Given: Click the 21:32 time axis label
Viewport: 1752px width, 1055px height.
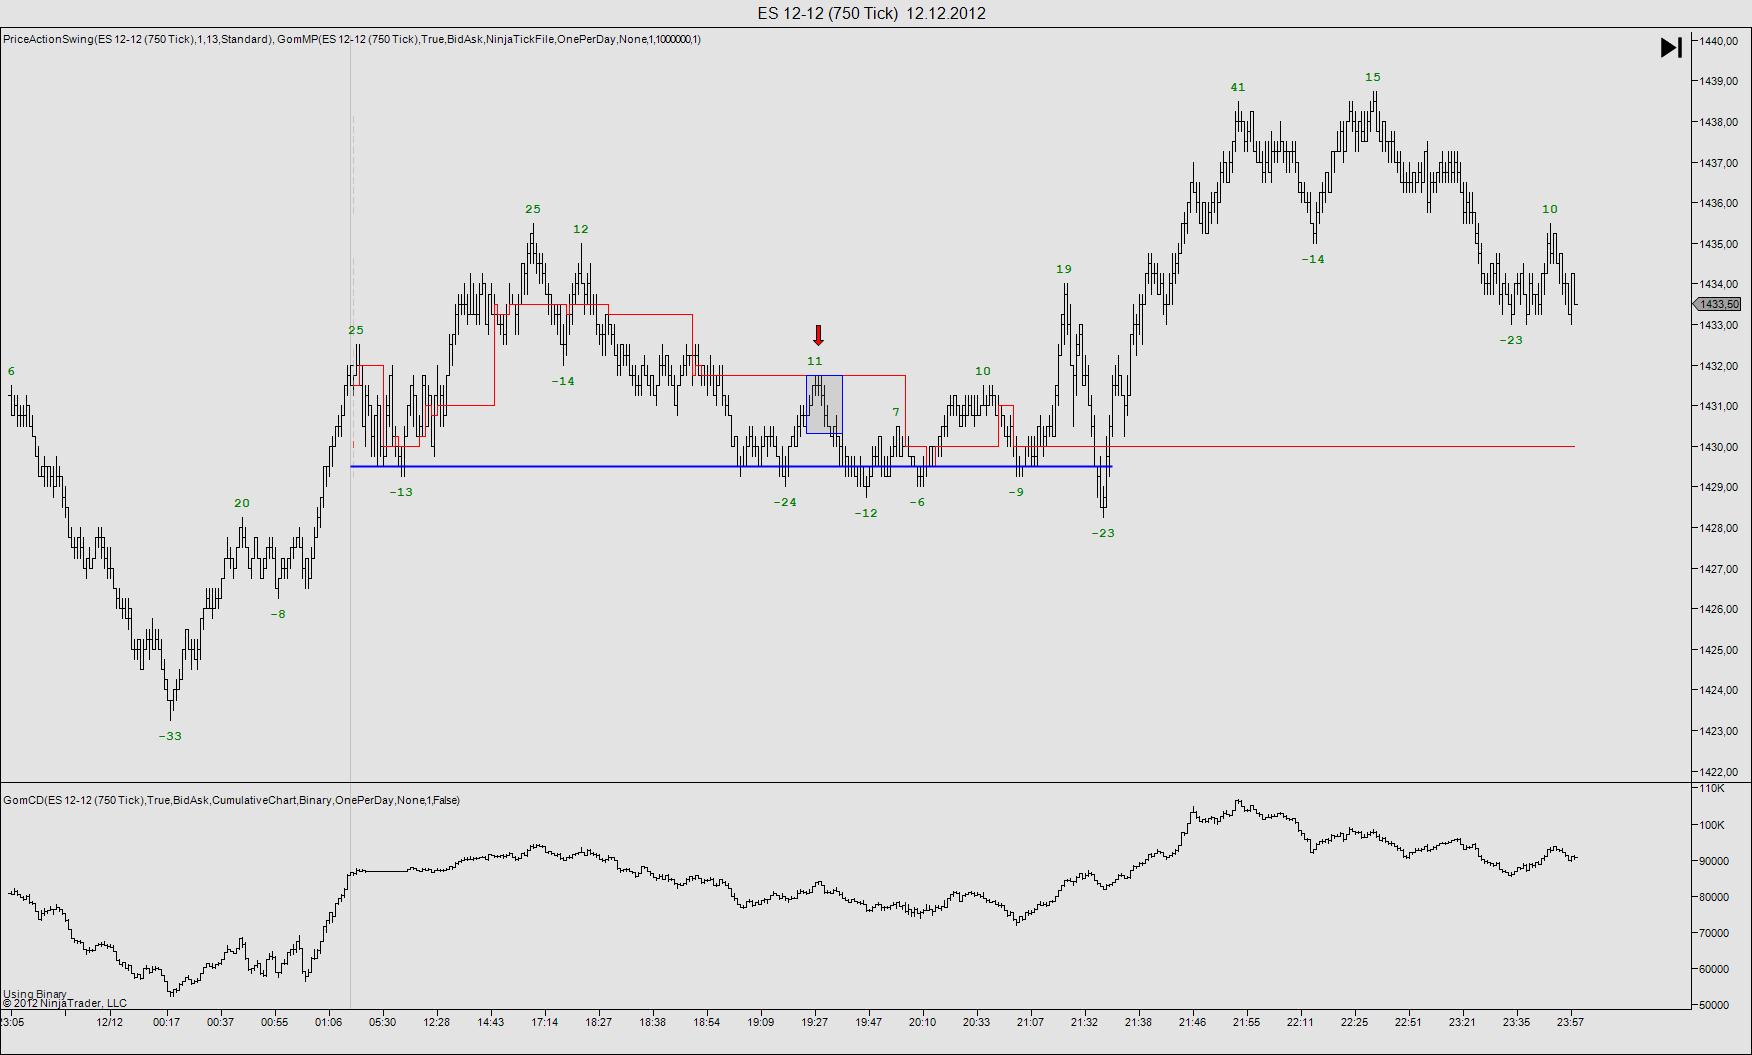Looking at the screenshot, I should coord(1084,1022).
